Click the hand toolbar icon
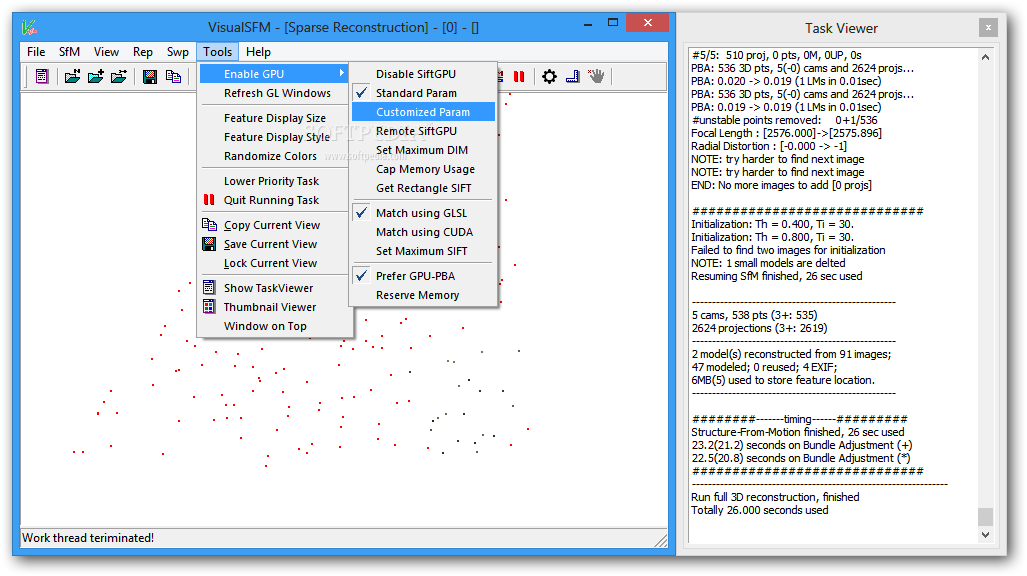 point(595,77)
